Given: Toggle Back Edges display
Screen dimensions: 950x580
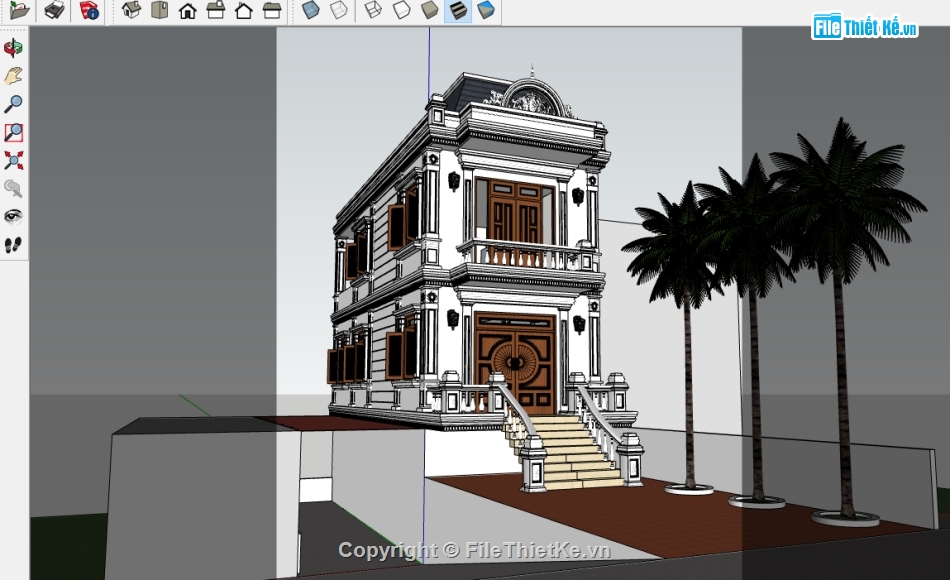Looking at the screenshot, I should click(x=339, y=11).
